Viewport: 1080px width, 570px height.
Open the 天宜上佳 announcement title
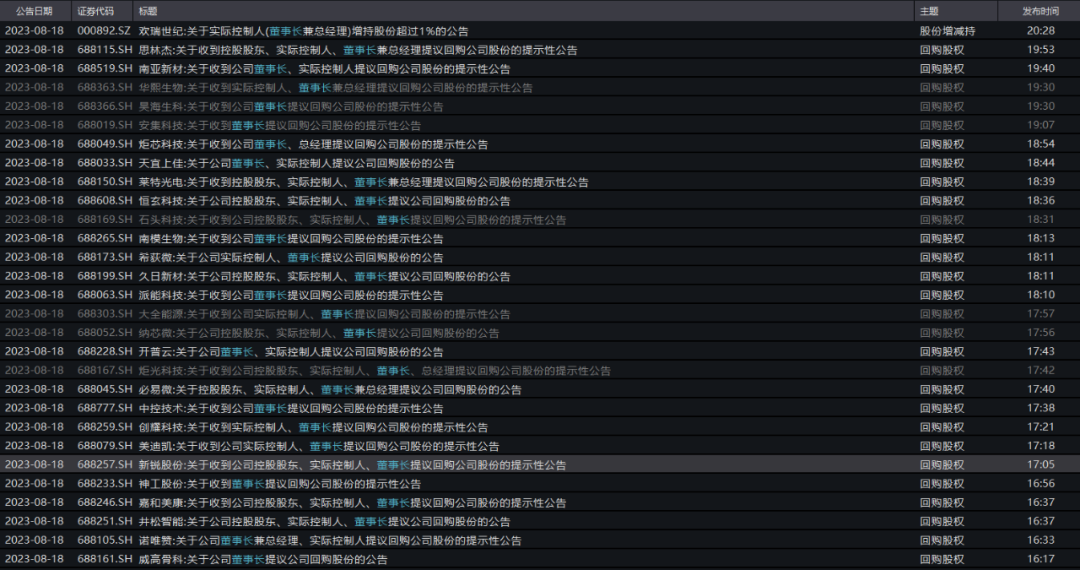296,163
